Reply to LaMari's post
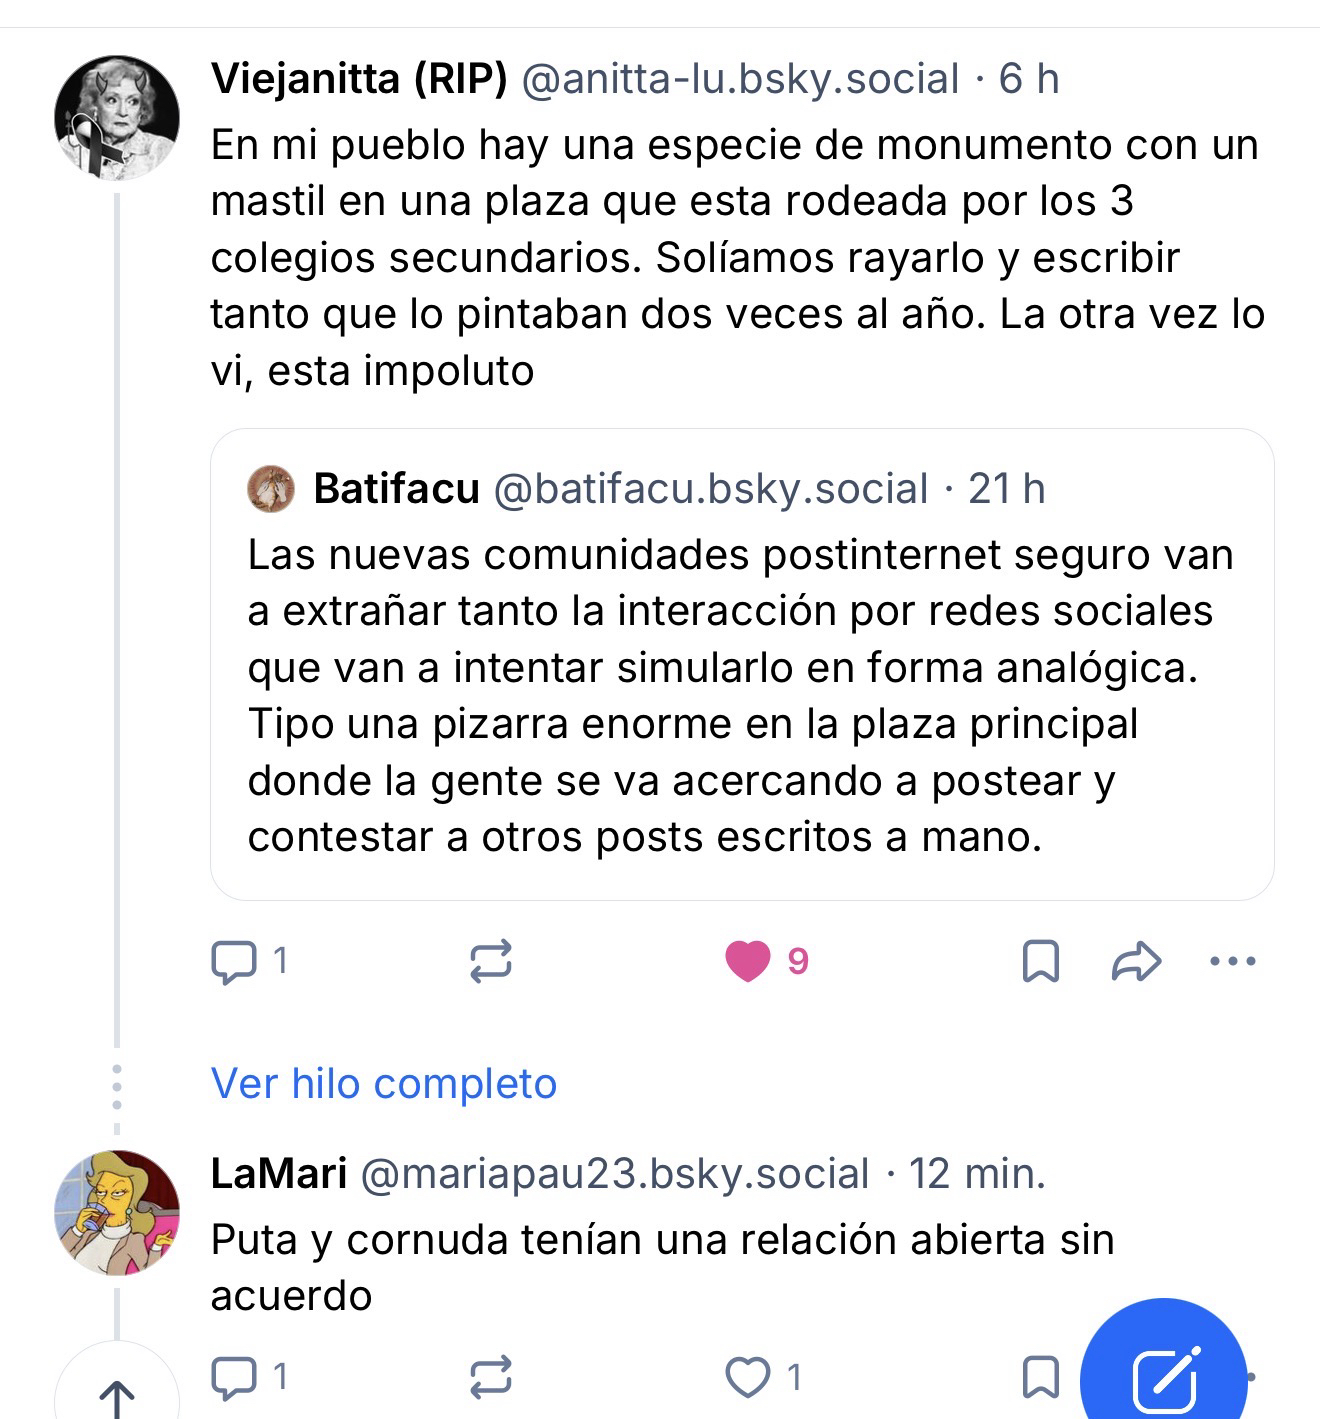Screen dimensions: 1320x1419 pyautogui.click(x=234, y=1378)
